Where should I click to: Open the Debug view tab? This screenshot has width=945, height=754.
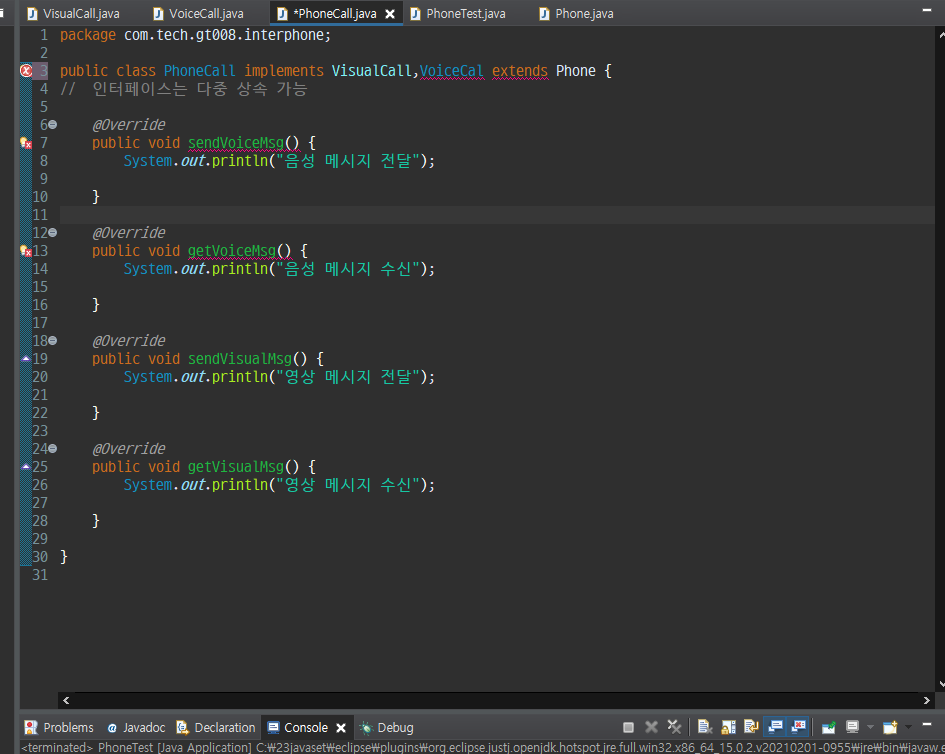coord(387,727)
